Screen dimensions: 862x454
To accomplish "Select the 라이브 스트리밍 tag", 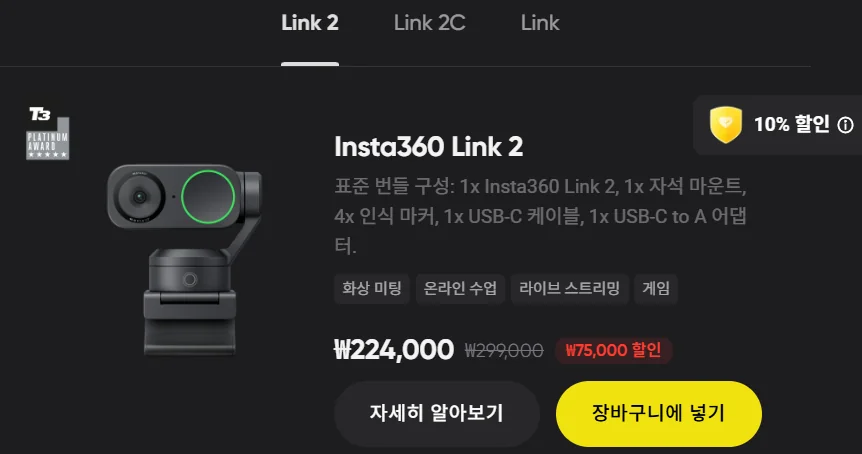I will pos(570,289).
